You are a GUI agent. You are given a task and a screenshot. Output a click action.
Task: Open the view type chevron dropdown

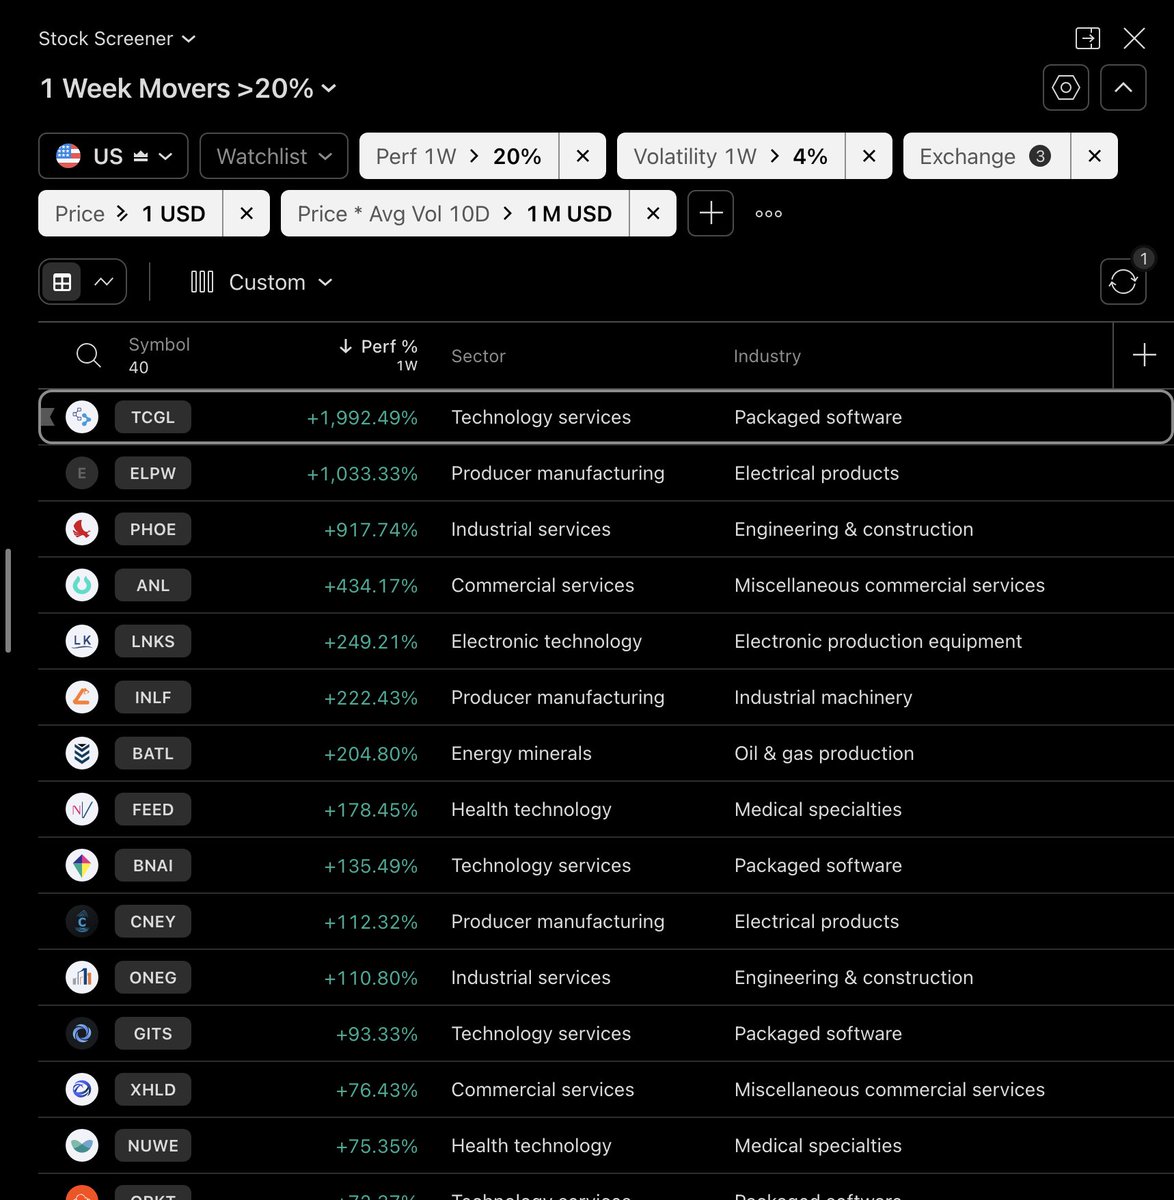104,282
